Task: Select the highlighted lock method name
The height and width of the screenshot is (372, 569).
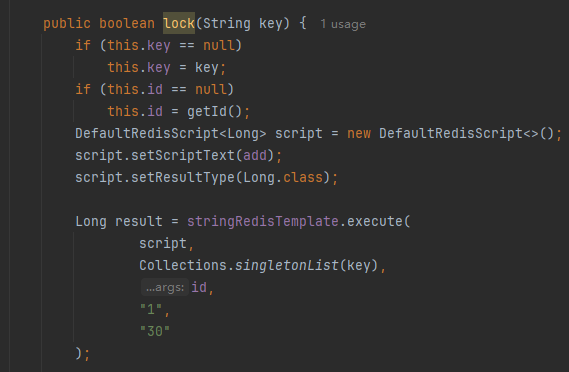Action: pos(179,23)
